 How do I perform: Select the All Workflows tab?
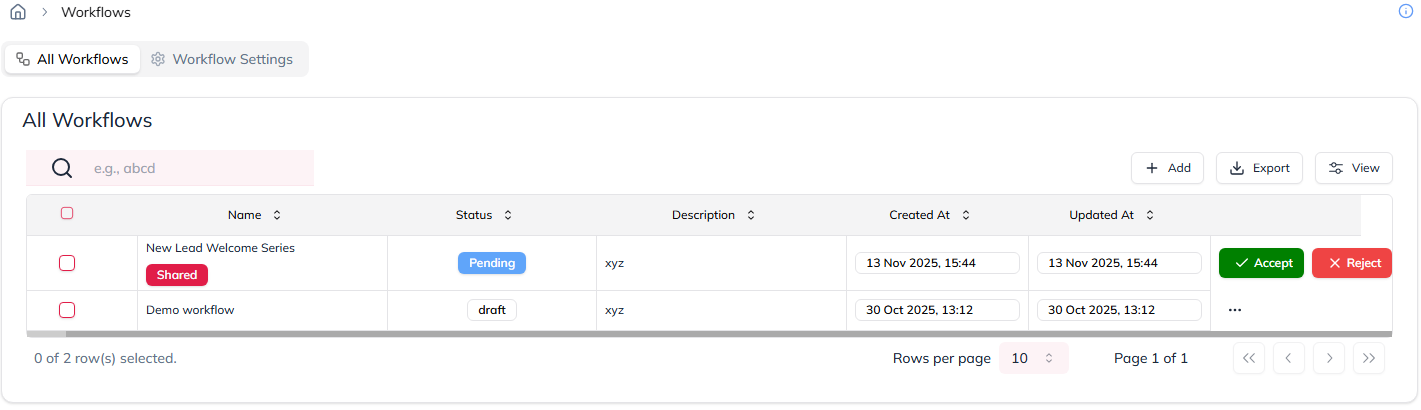pos(72,59)
